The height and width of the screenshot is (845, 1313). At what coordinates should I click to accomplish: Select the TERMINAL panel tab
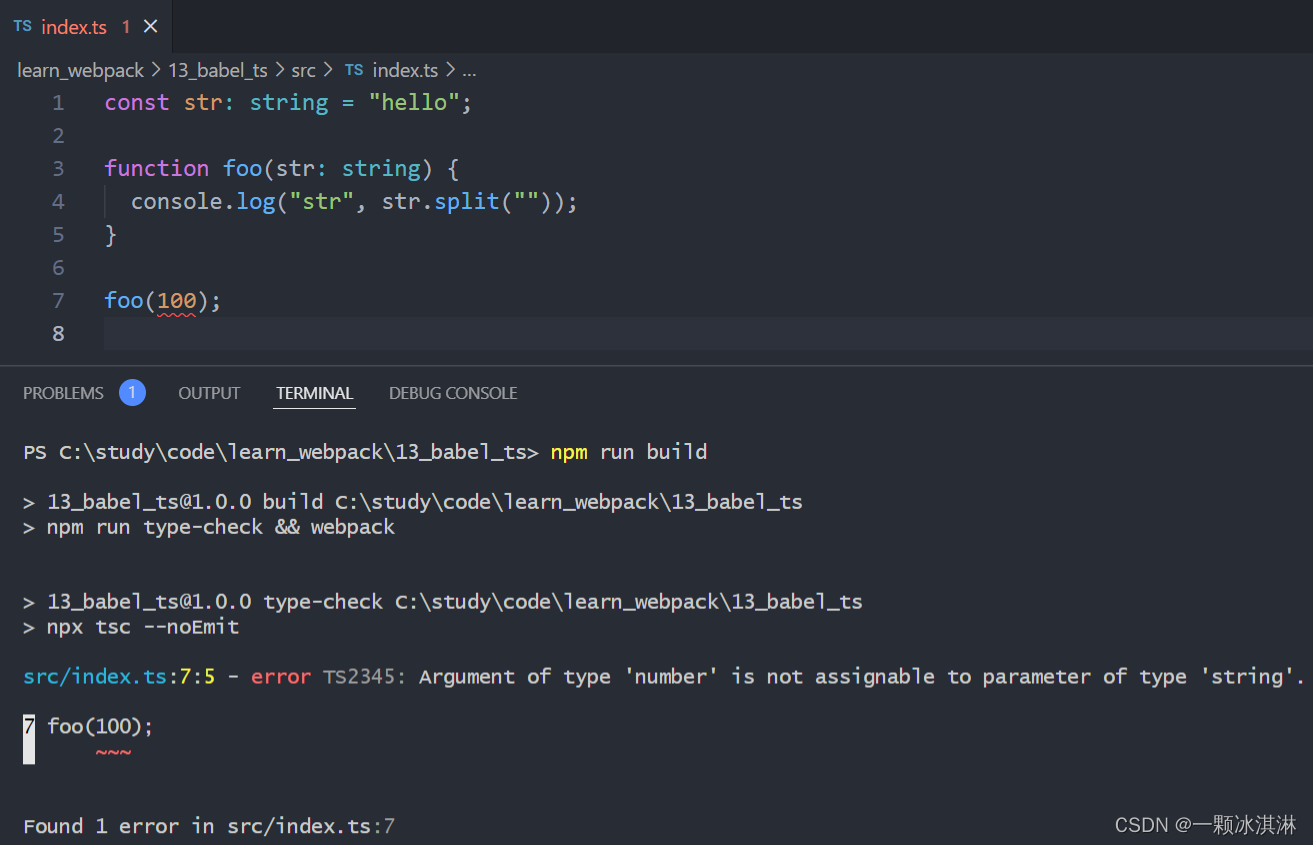click(x=315, y=393)
